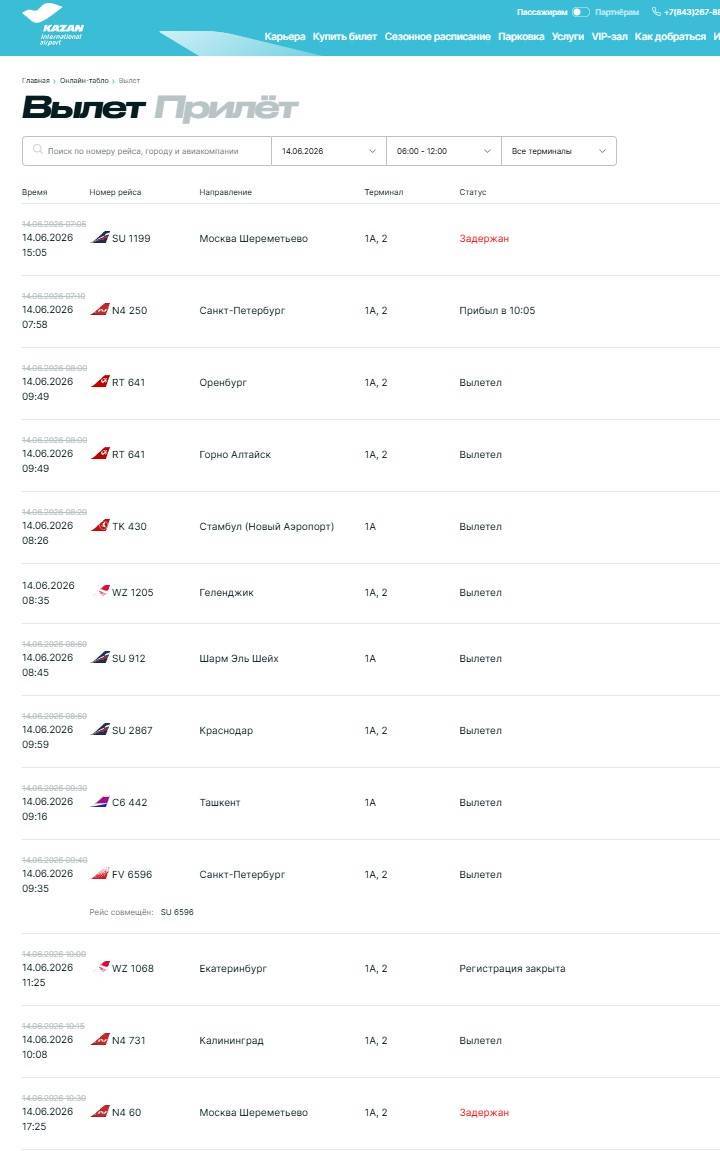The width and height of the screenshot is (720, 1151).
Task: Open the VIP-зал menu link
Action: (609, 37)
